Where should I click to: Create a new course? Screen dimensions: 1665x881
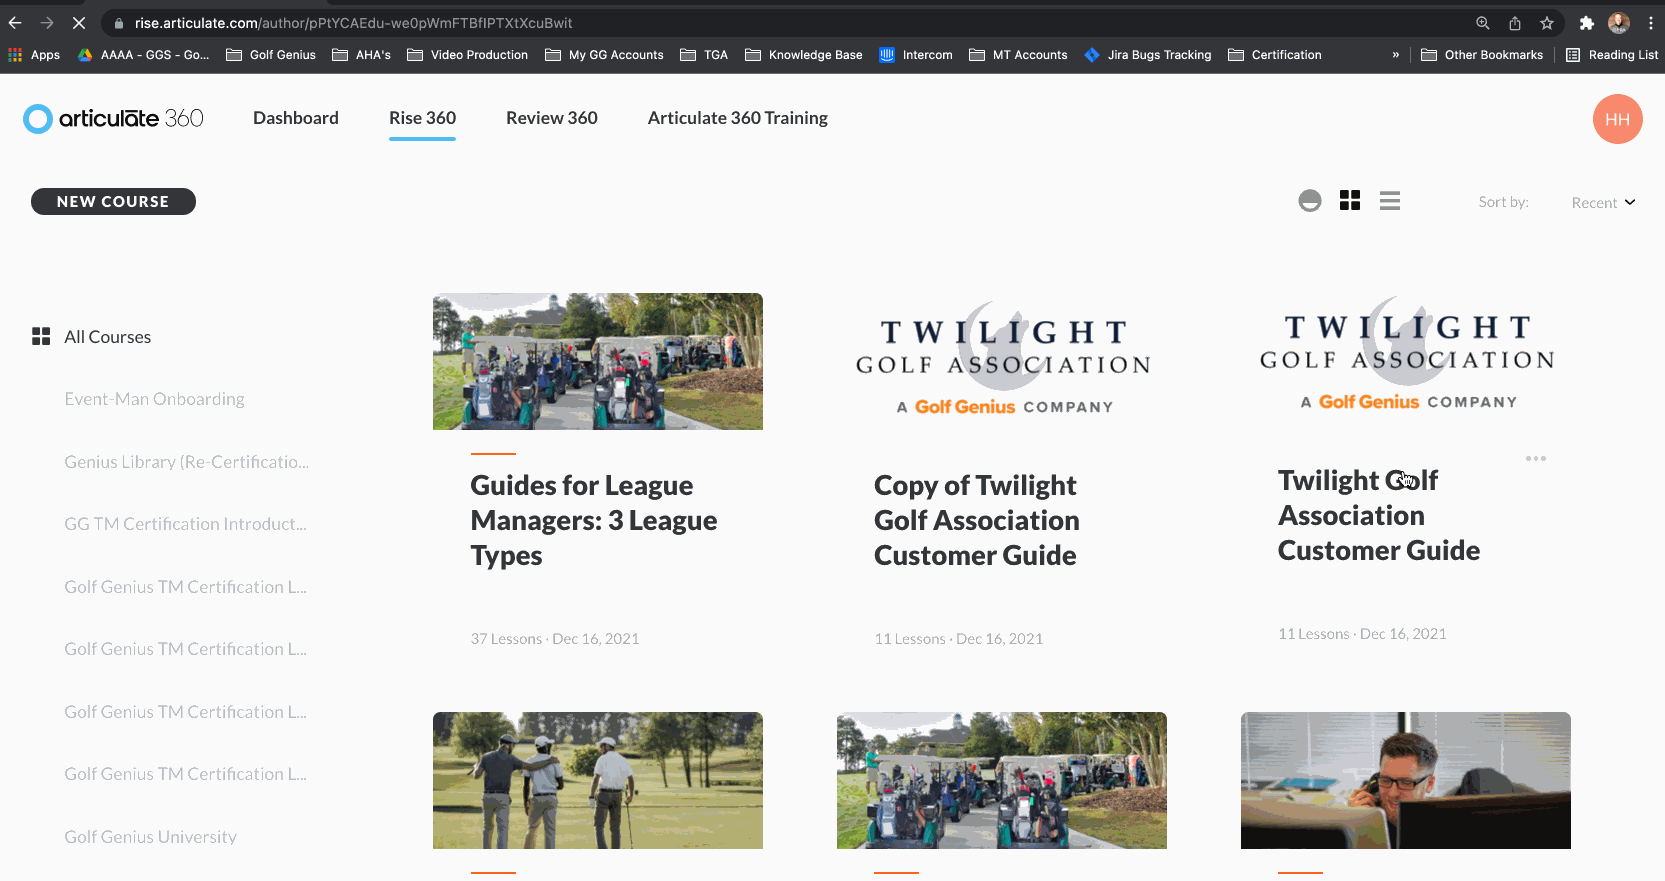113,201
